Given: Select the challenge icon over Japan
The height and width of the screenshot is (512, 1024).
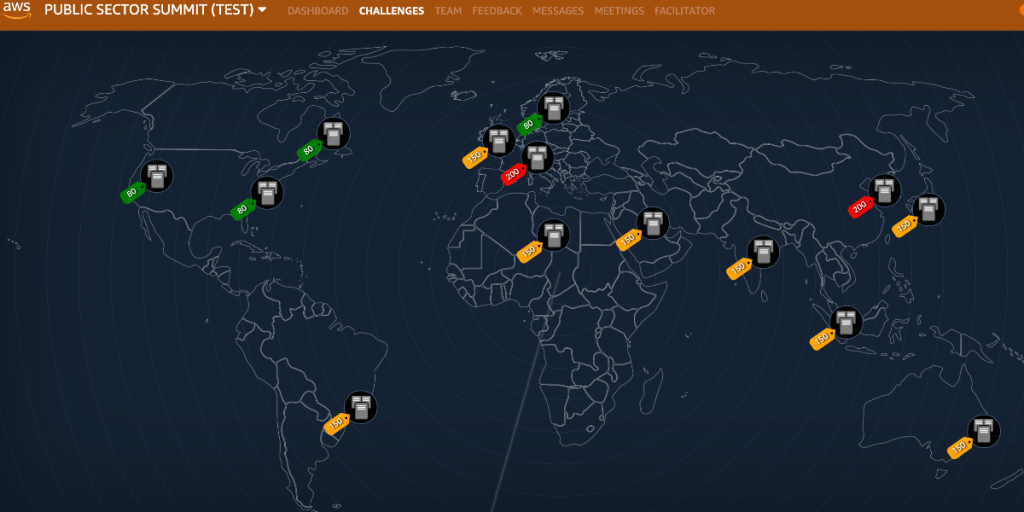Looking at the screenshot, I should point(928,210).
